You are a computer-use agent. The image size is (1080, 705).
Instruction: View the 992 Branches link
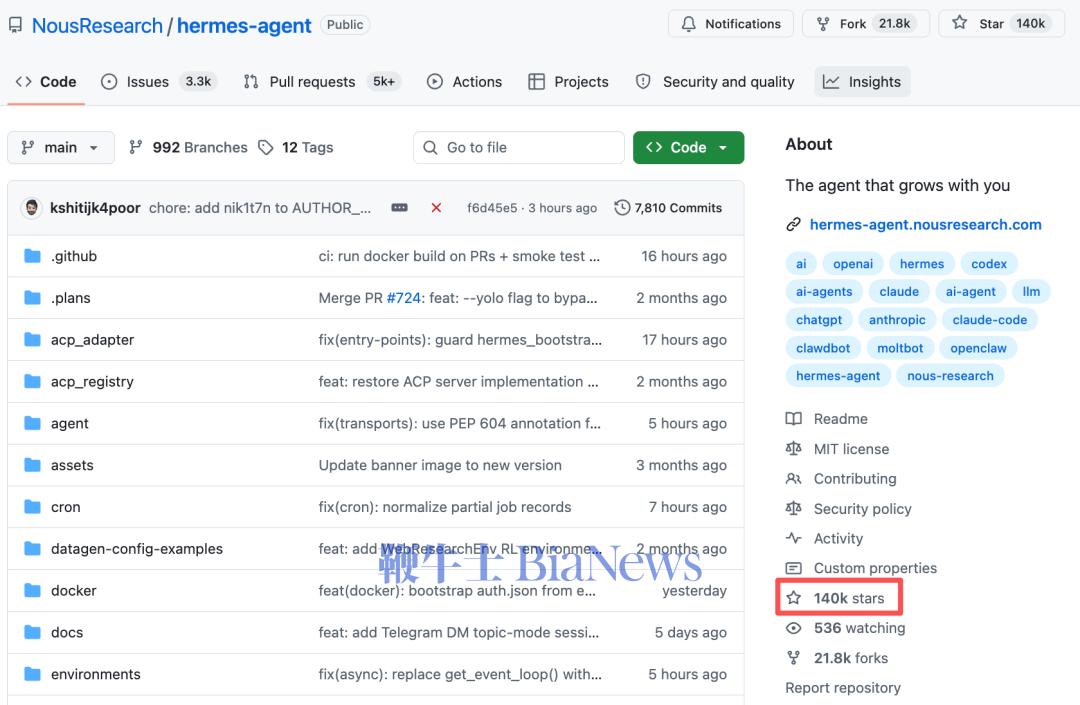(x=188, y=147)
